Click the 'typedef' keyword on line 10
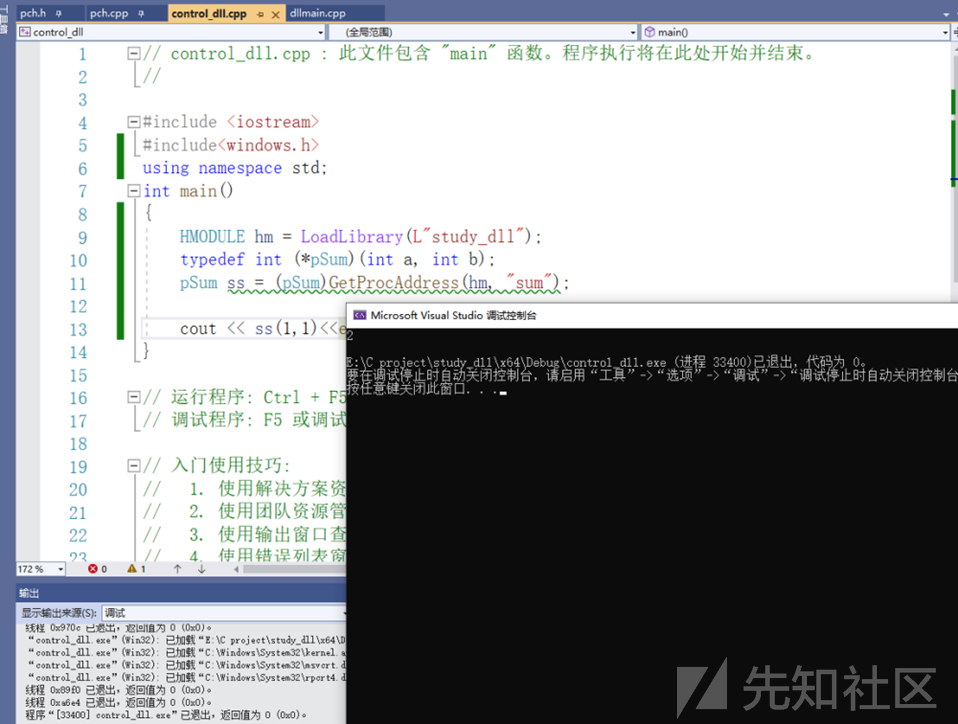 [212, 260]
